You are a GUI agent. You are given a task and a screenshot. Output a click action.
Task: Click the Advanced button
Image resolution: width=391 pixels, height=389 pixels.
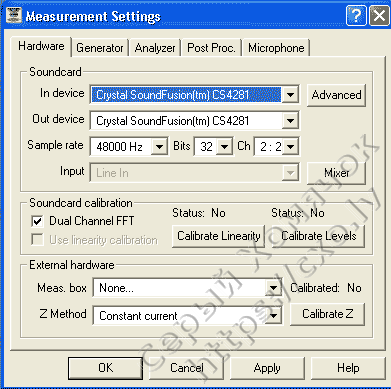coord(336,95)
